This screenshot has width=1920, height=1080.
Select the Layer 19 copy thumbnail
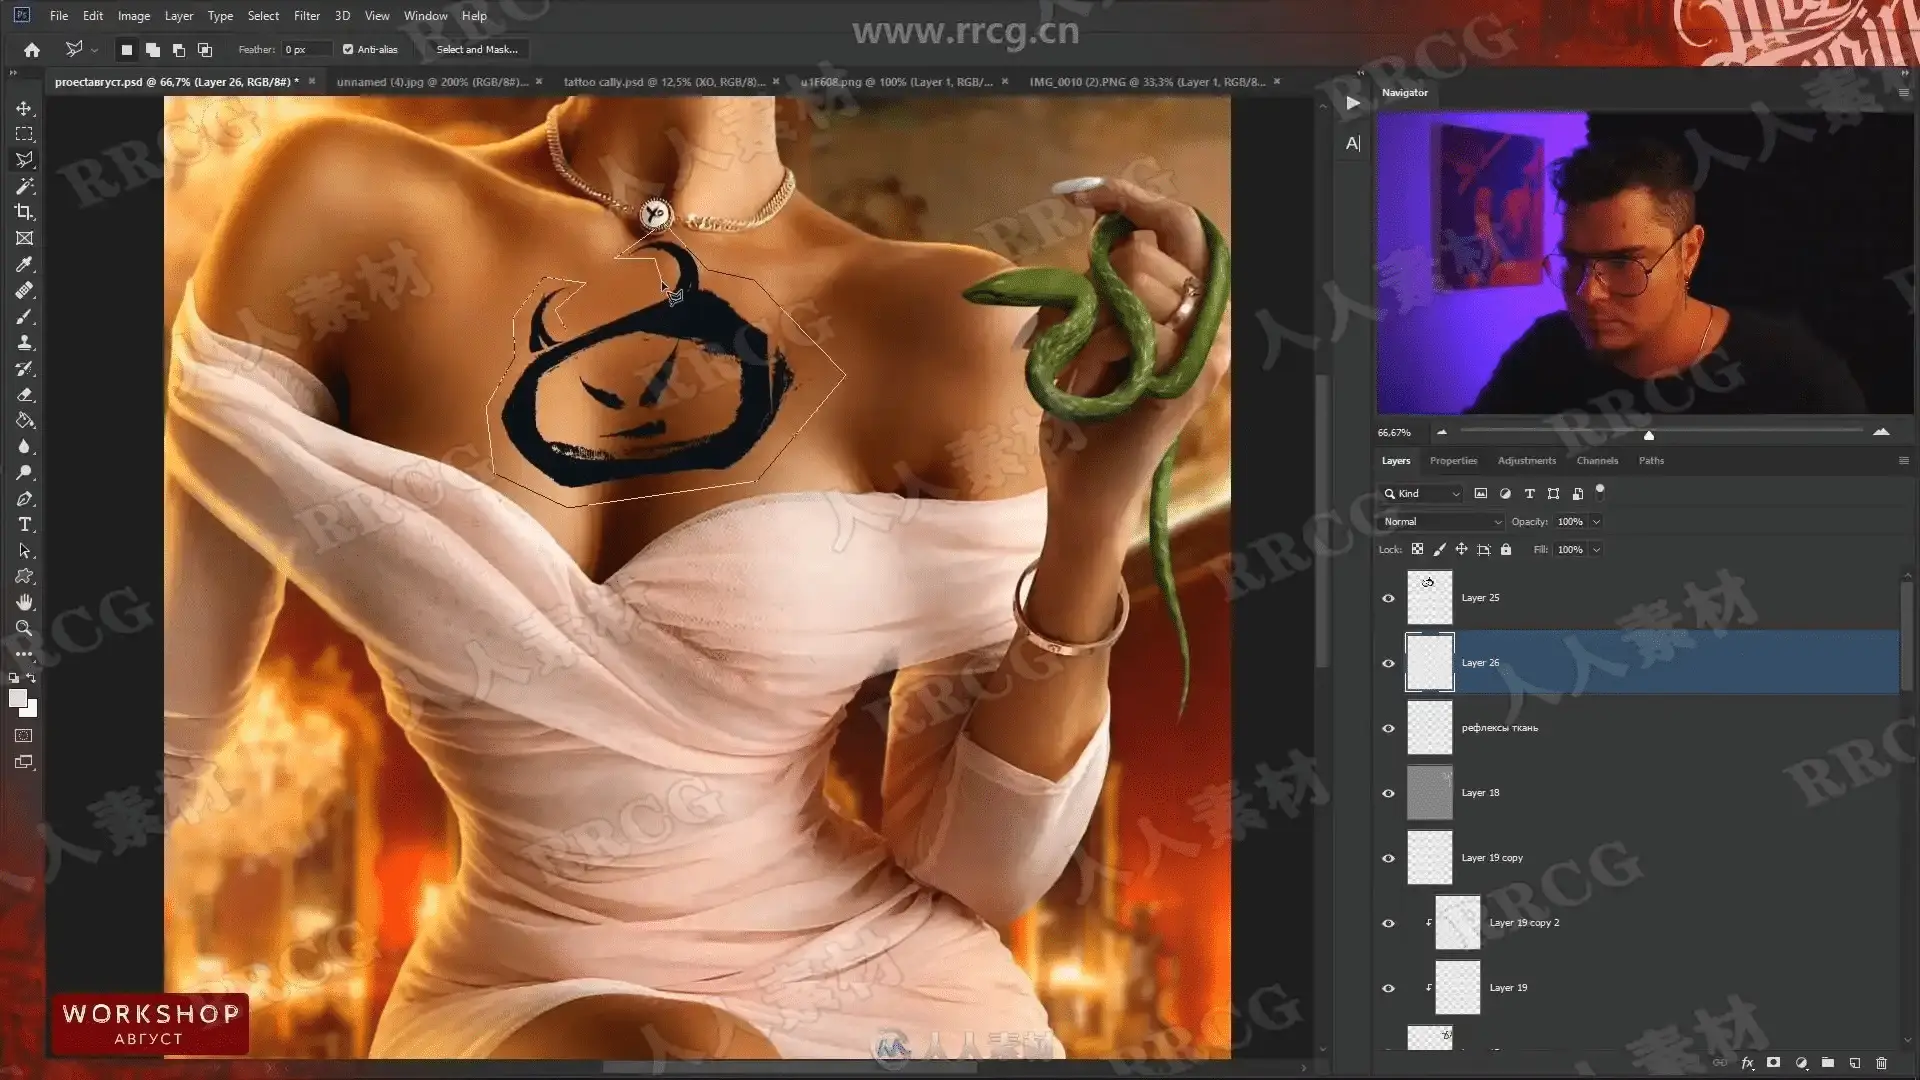click(1429, 858)
